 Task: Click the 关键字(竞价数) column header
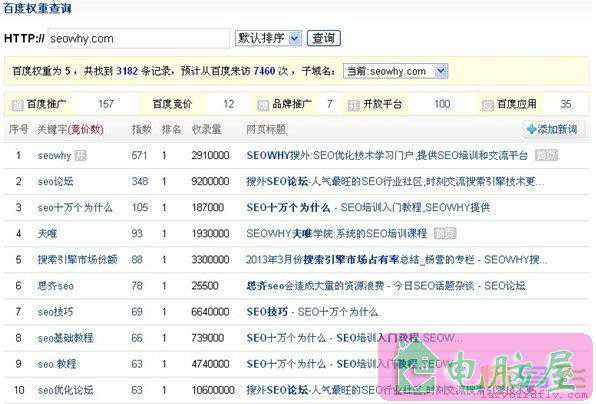(x=70, y=129)
